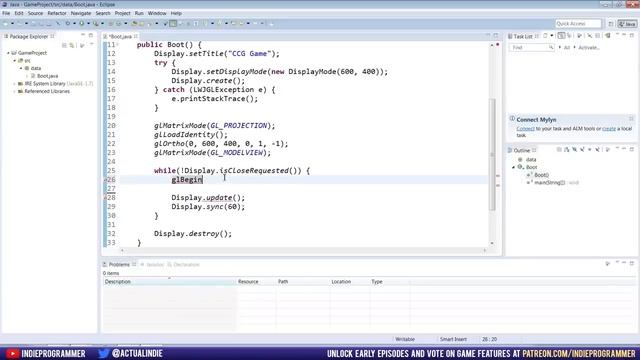Toggle Hide Fields in Outline toolbar

point(574,150)
